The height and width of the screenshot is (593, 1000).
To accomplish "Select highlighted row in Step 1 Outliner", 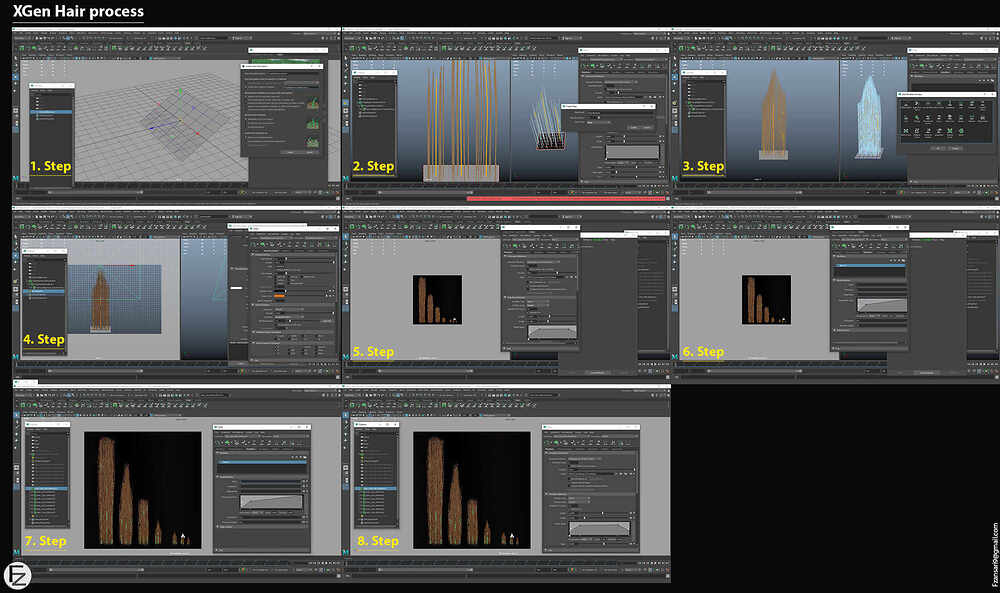I will (x=52, y=112).
